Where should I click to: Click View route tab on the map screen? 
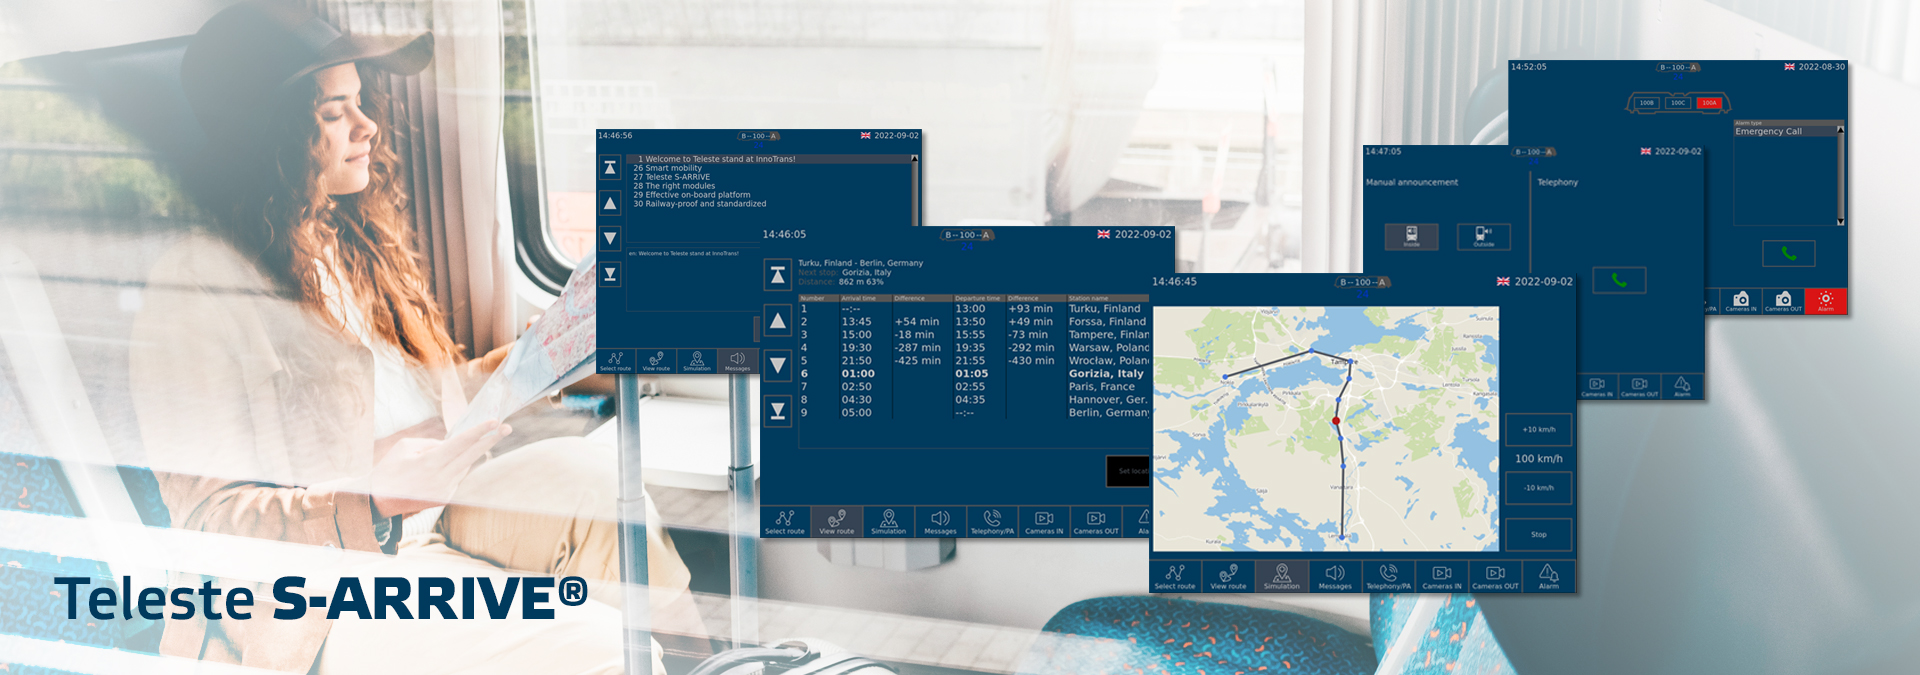[x=1228, y=576]
